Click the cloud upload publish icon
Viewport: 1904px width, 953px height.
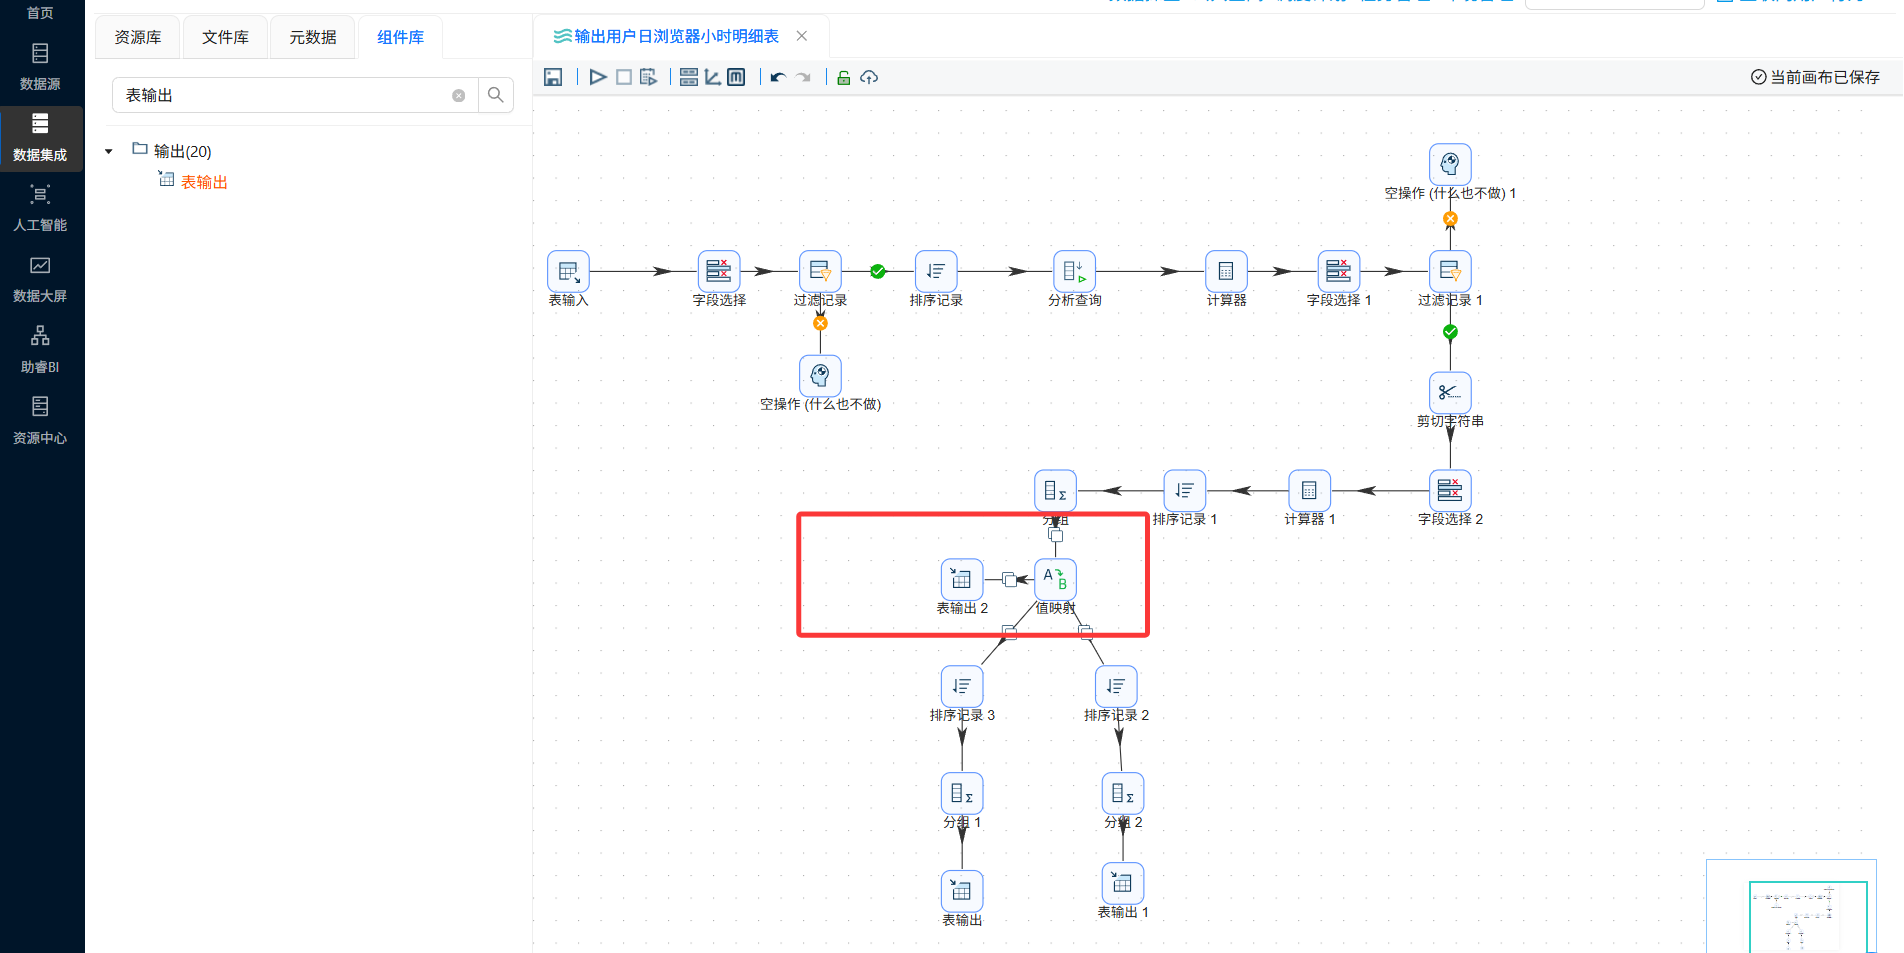point(869,77)
